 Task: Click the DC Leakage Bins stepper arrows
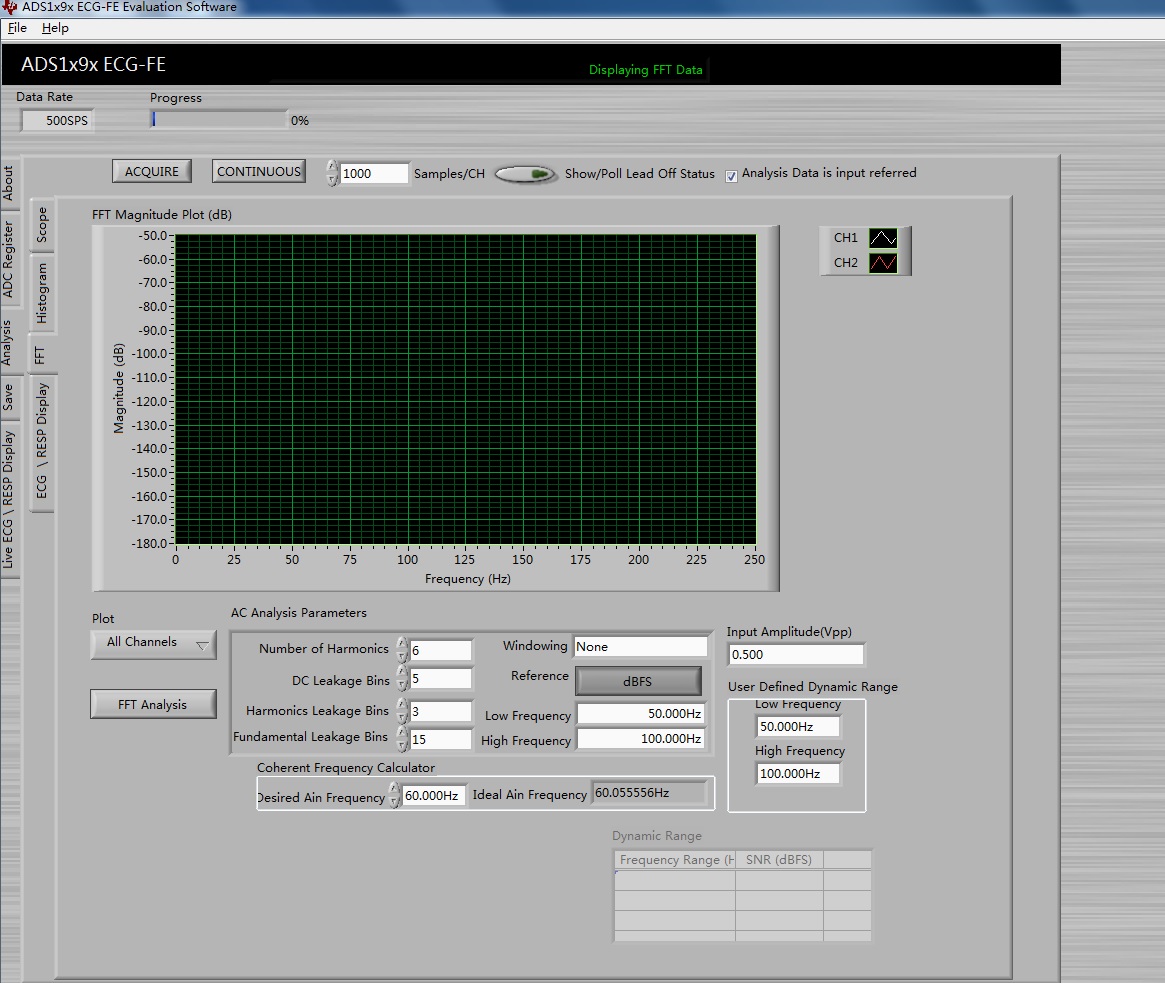point(402,680)
